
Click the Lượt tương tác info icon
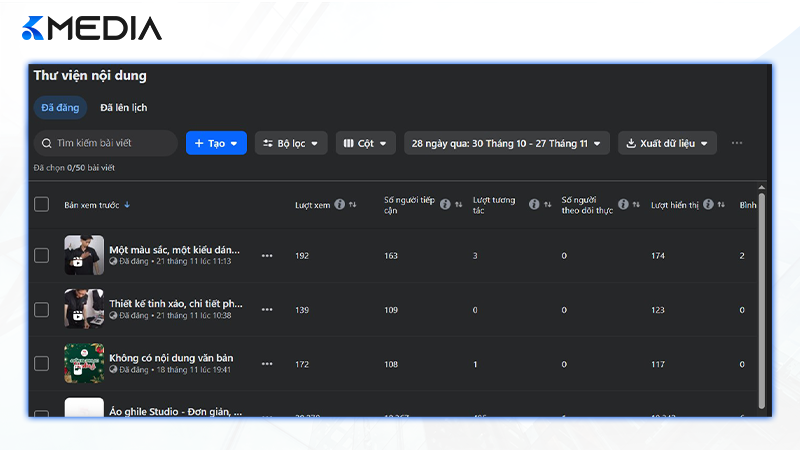pos(534,205)
